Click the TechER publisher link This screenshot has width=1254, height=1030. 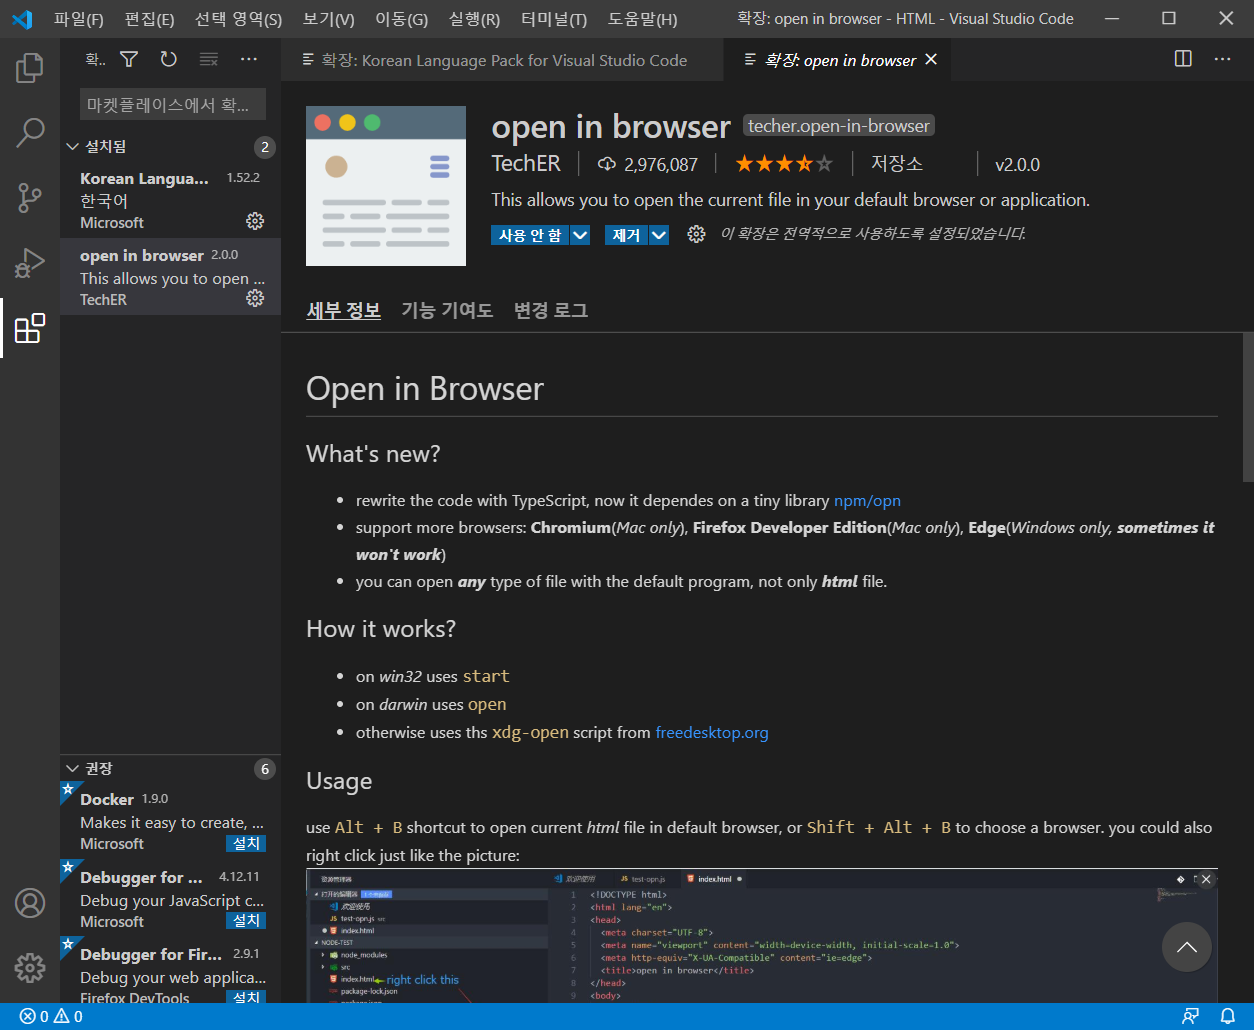[526, 164]
